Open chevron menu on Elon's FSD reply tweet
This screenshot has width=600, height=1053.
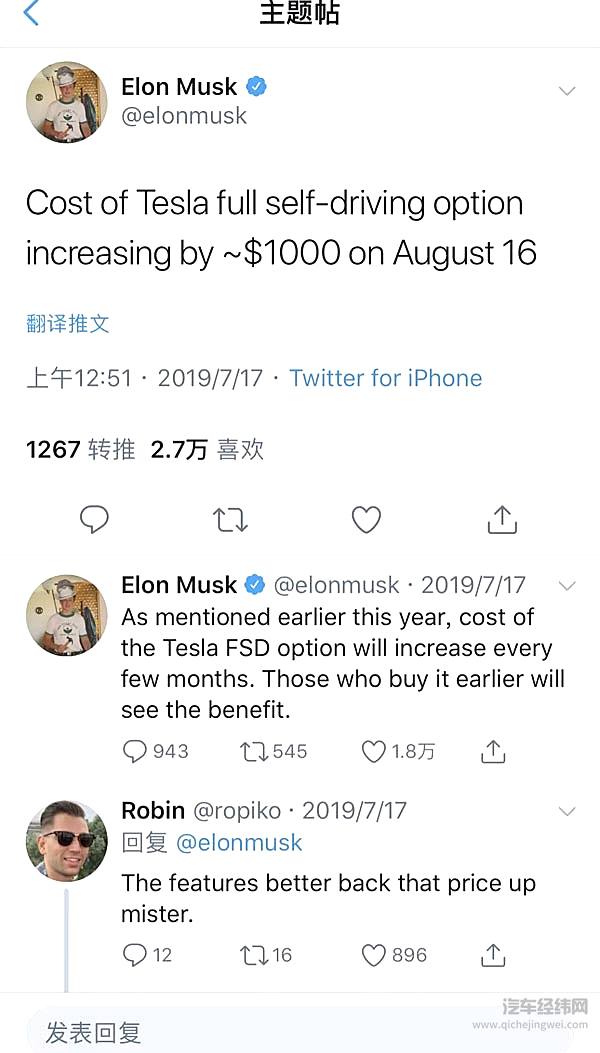[567, 585]
